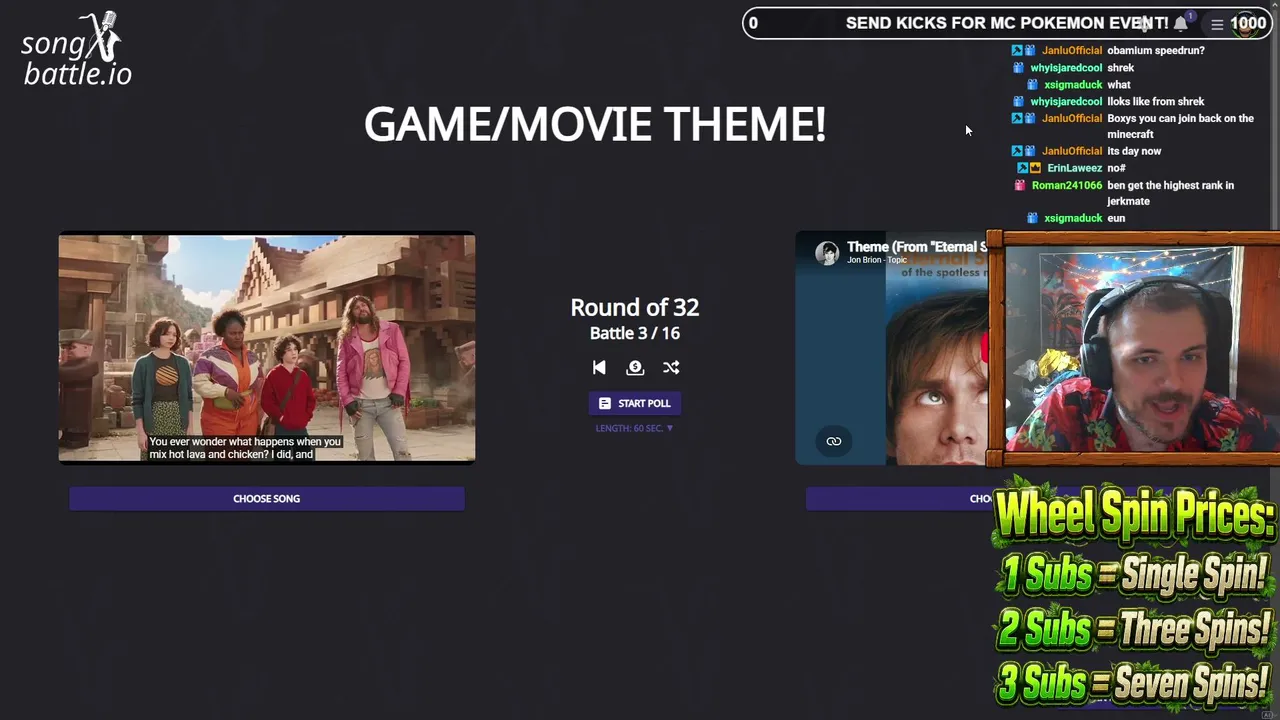Click the right video title 'Theme (From "Eternal S'
This screenshot has width=1280, height=720.
(x=917, y=247)
